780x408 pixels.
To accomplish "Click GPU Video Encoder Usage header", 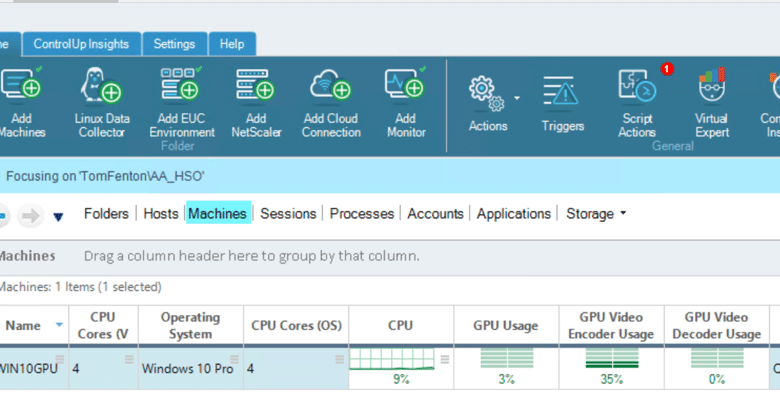I will tap(611, 325).
